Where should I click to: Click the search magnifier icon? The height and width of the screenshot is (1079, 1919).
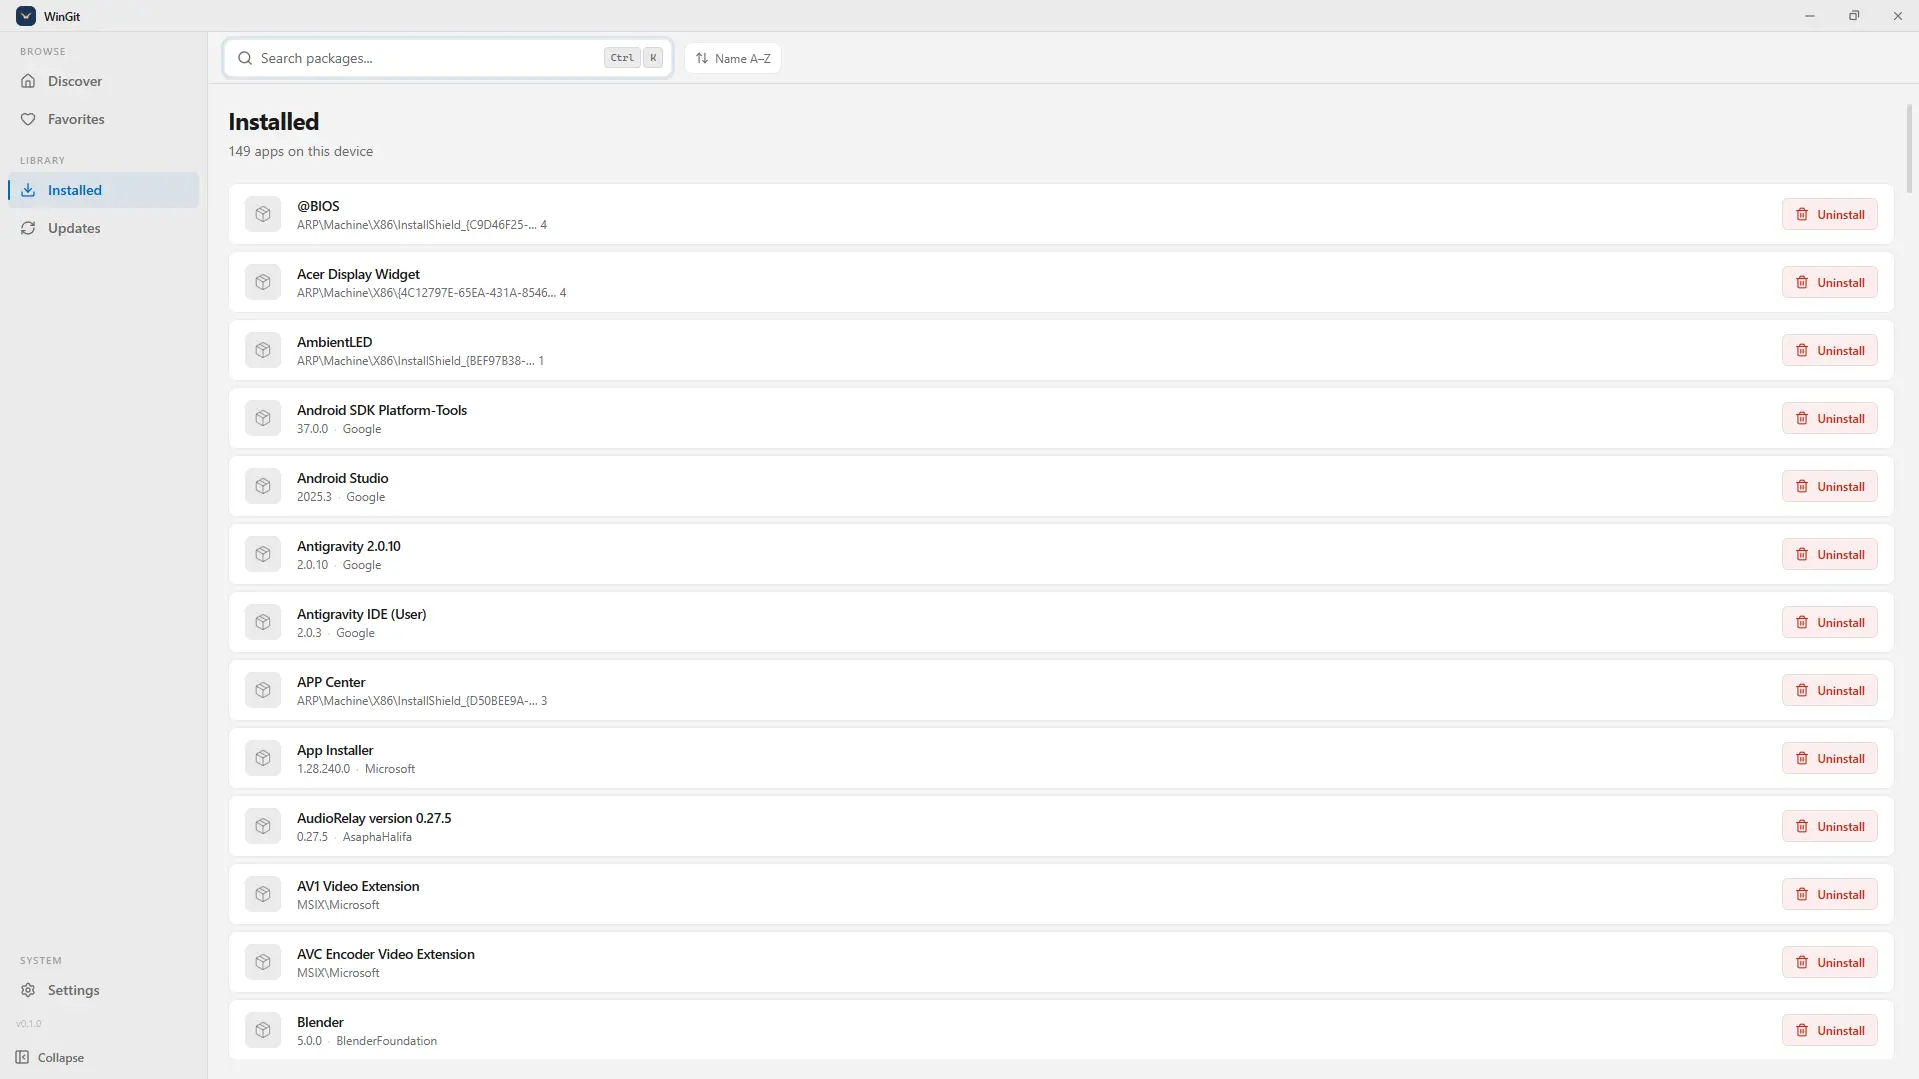pyautogui.click(x=245, y=58)
